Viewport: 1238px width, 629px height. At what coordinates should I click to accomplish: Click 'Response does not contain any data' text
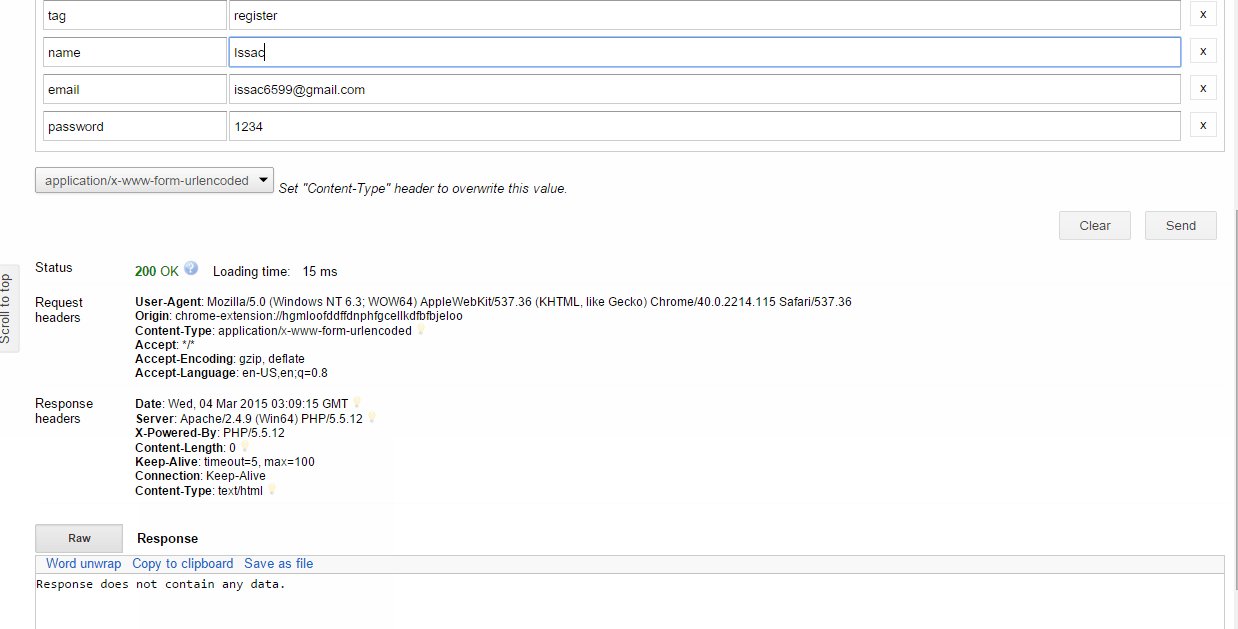pos(161,584)
